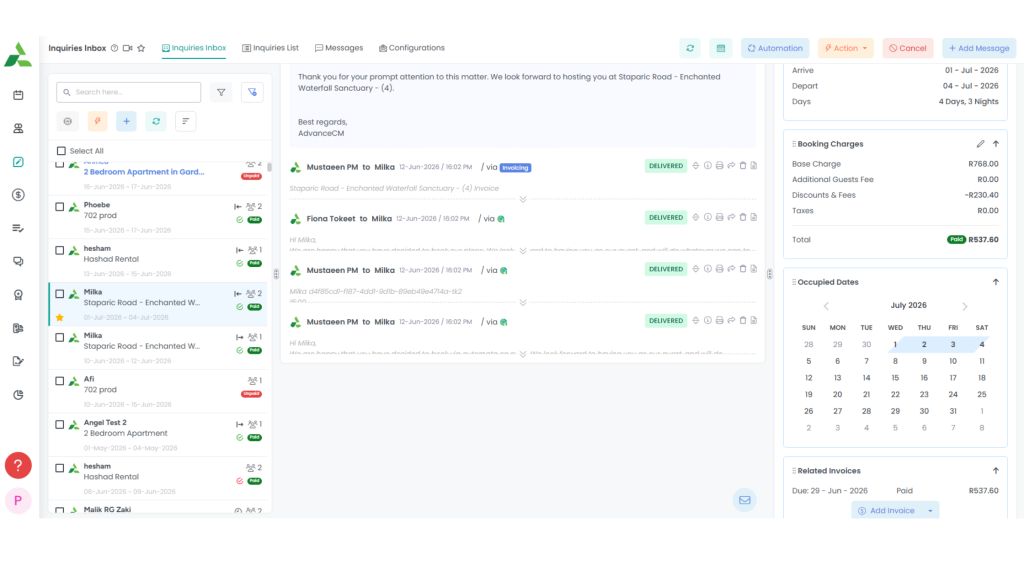Open the dollar finances icon in sidebar
The height and width of the screenshot is (576, 1024).
18,195
